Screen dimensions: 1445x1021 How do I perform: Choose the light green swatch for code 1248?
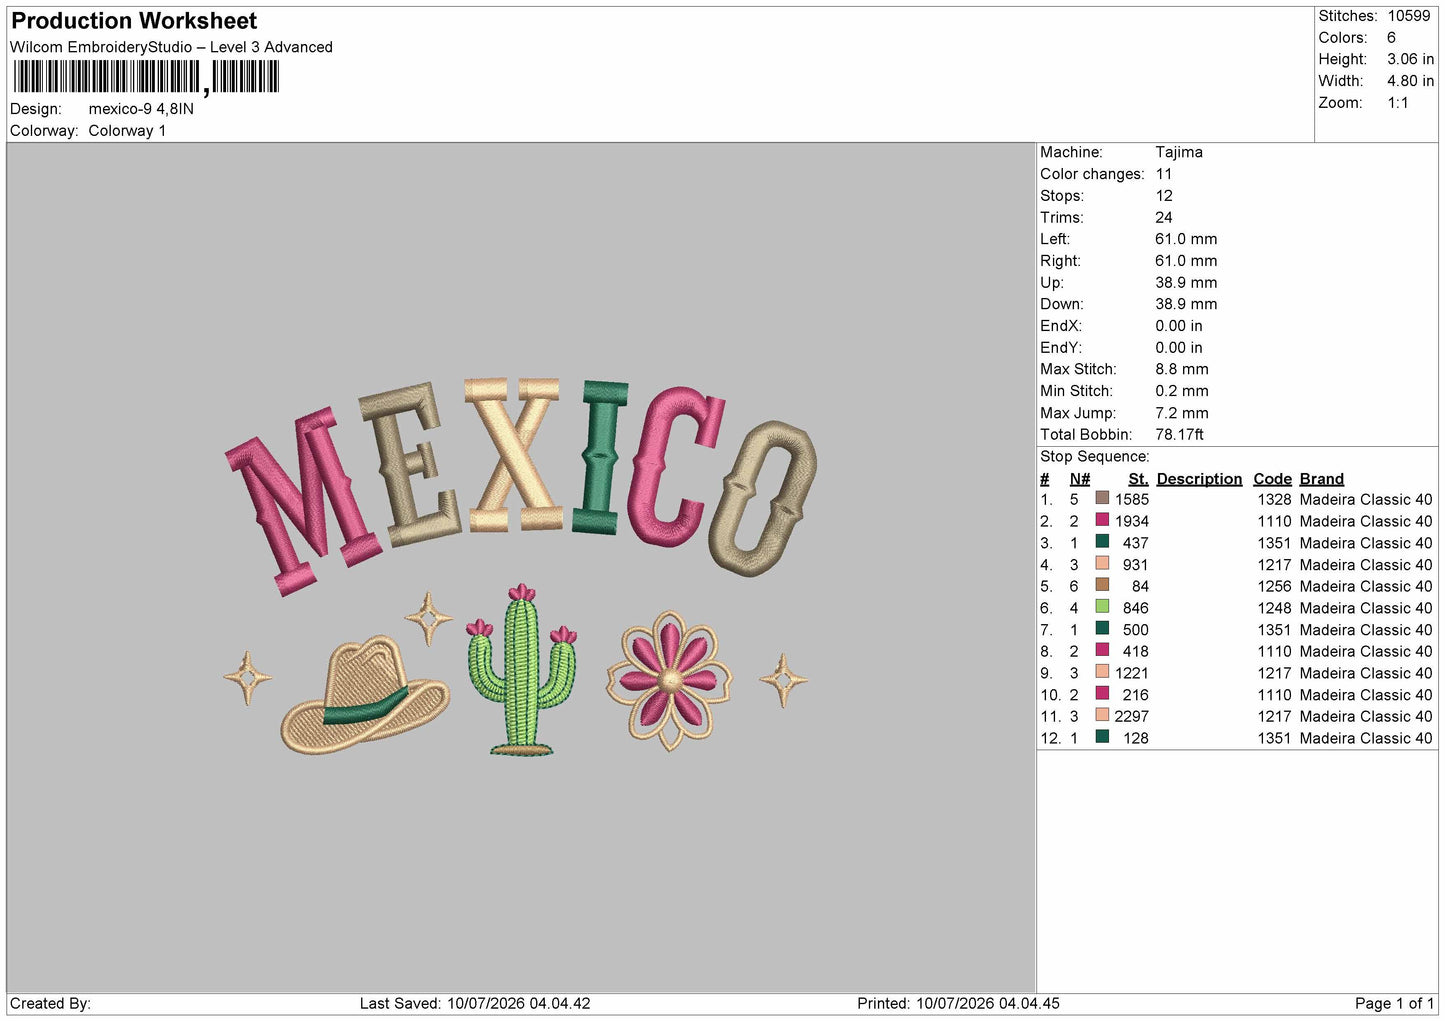tap(1102, 607)
